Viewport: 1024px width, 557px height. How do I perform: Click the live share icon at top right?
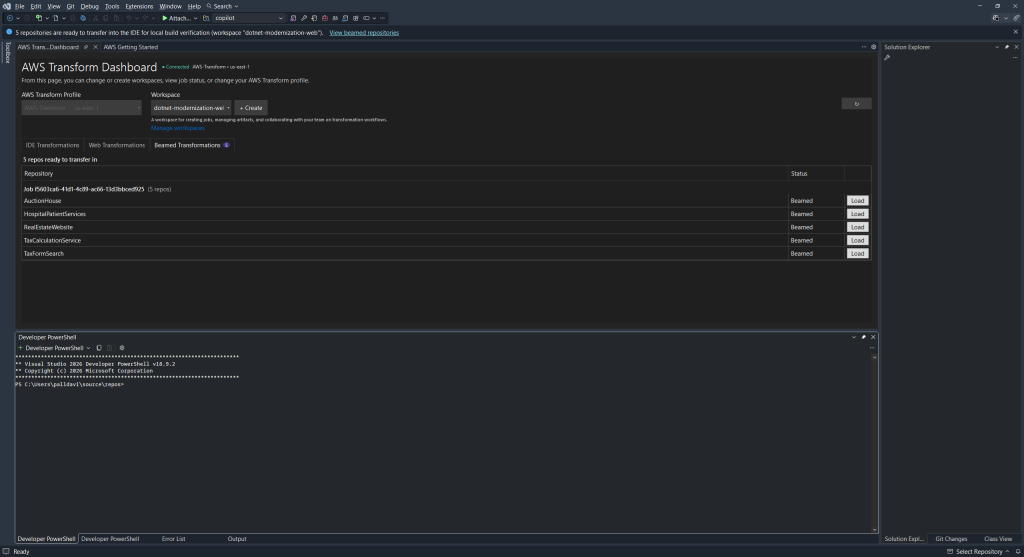point(1016,18)
